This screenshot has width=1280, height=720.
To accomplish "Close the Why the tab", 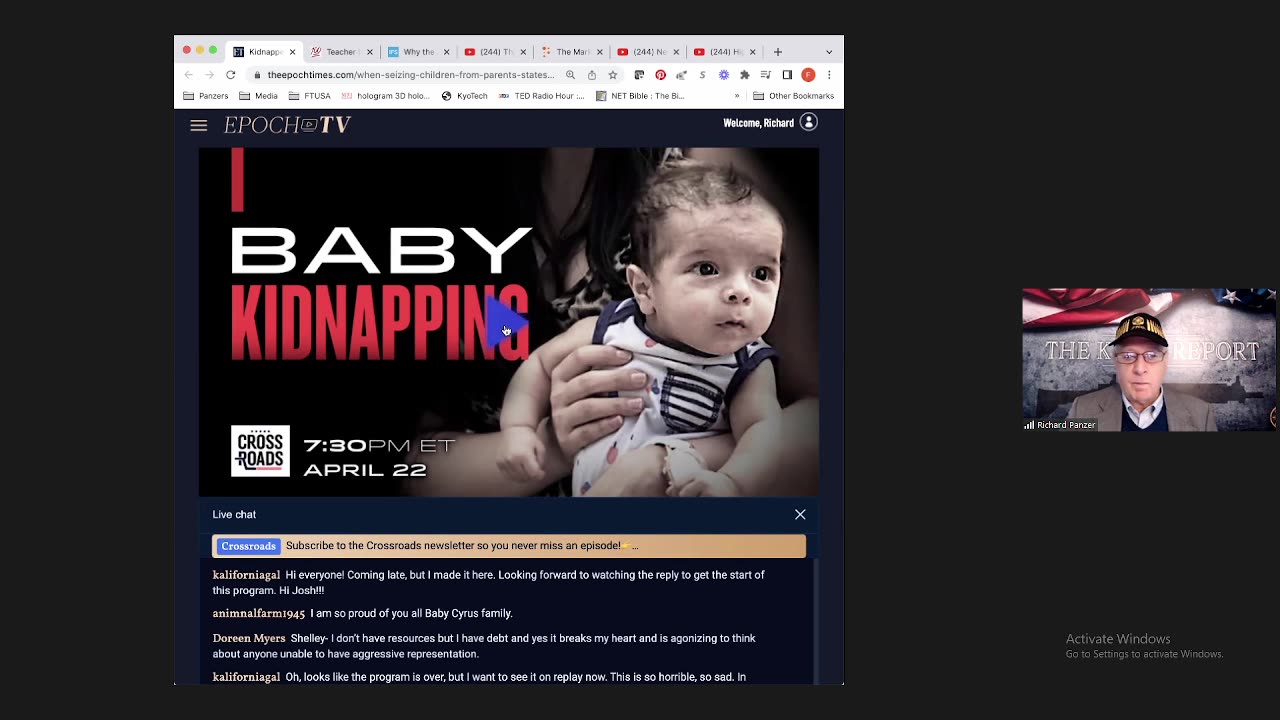I will point(446,52).
